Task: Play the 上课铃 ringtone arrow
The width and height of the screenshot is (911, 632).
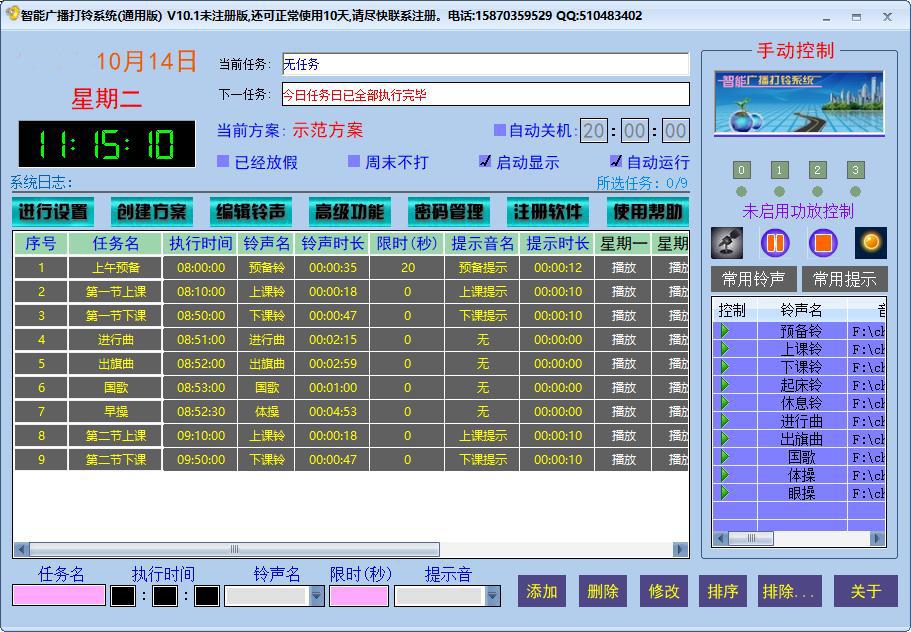Action: click(725, 349)
